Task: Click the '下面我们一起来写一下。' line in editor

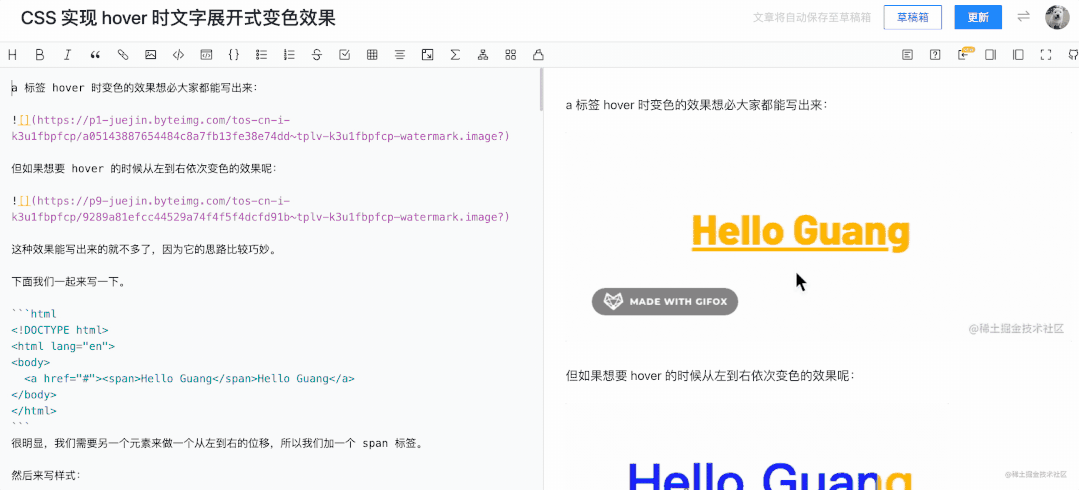Action: [x=69, y=281]
